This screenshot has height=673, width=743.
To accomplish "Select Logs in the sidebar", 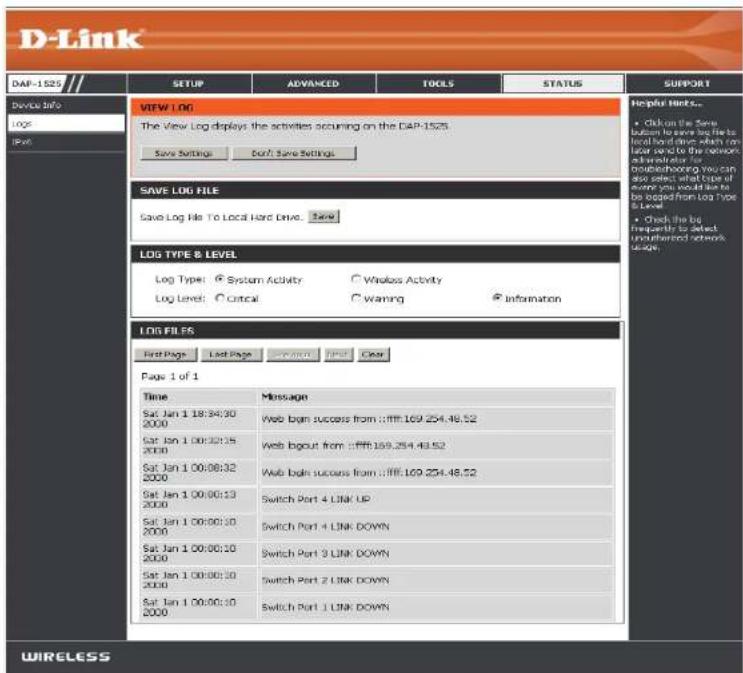I will tap(66, 124).
